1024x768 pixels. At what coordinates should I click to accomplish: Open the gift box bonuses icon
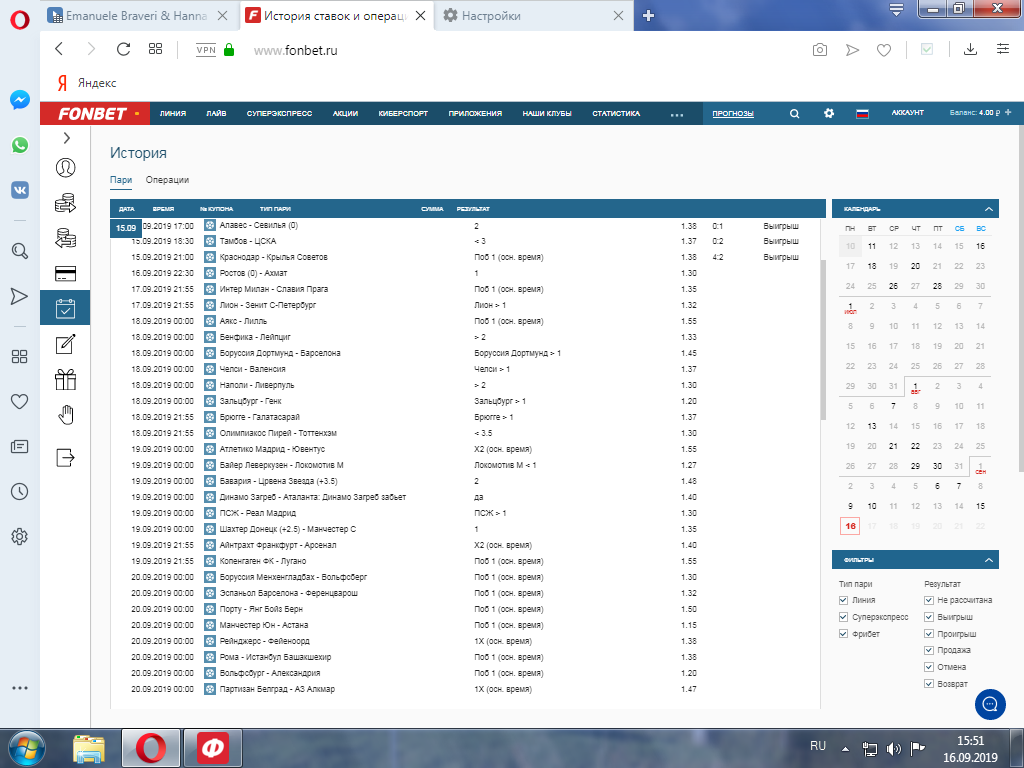click(x=66, y=379)
